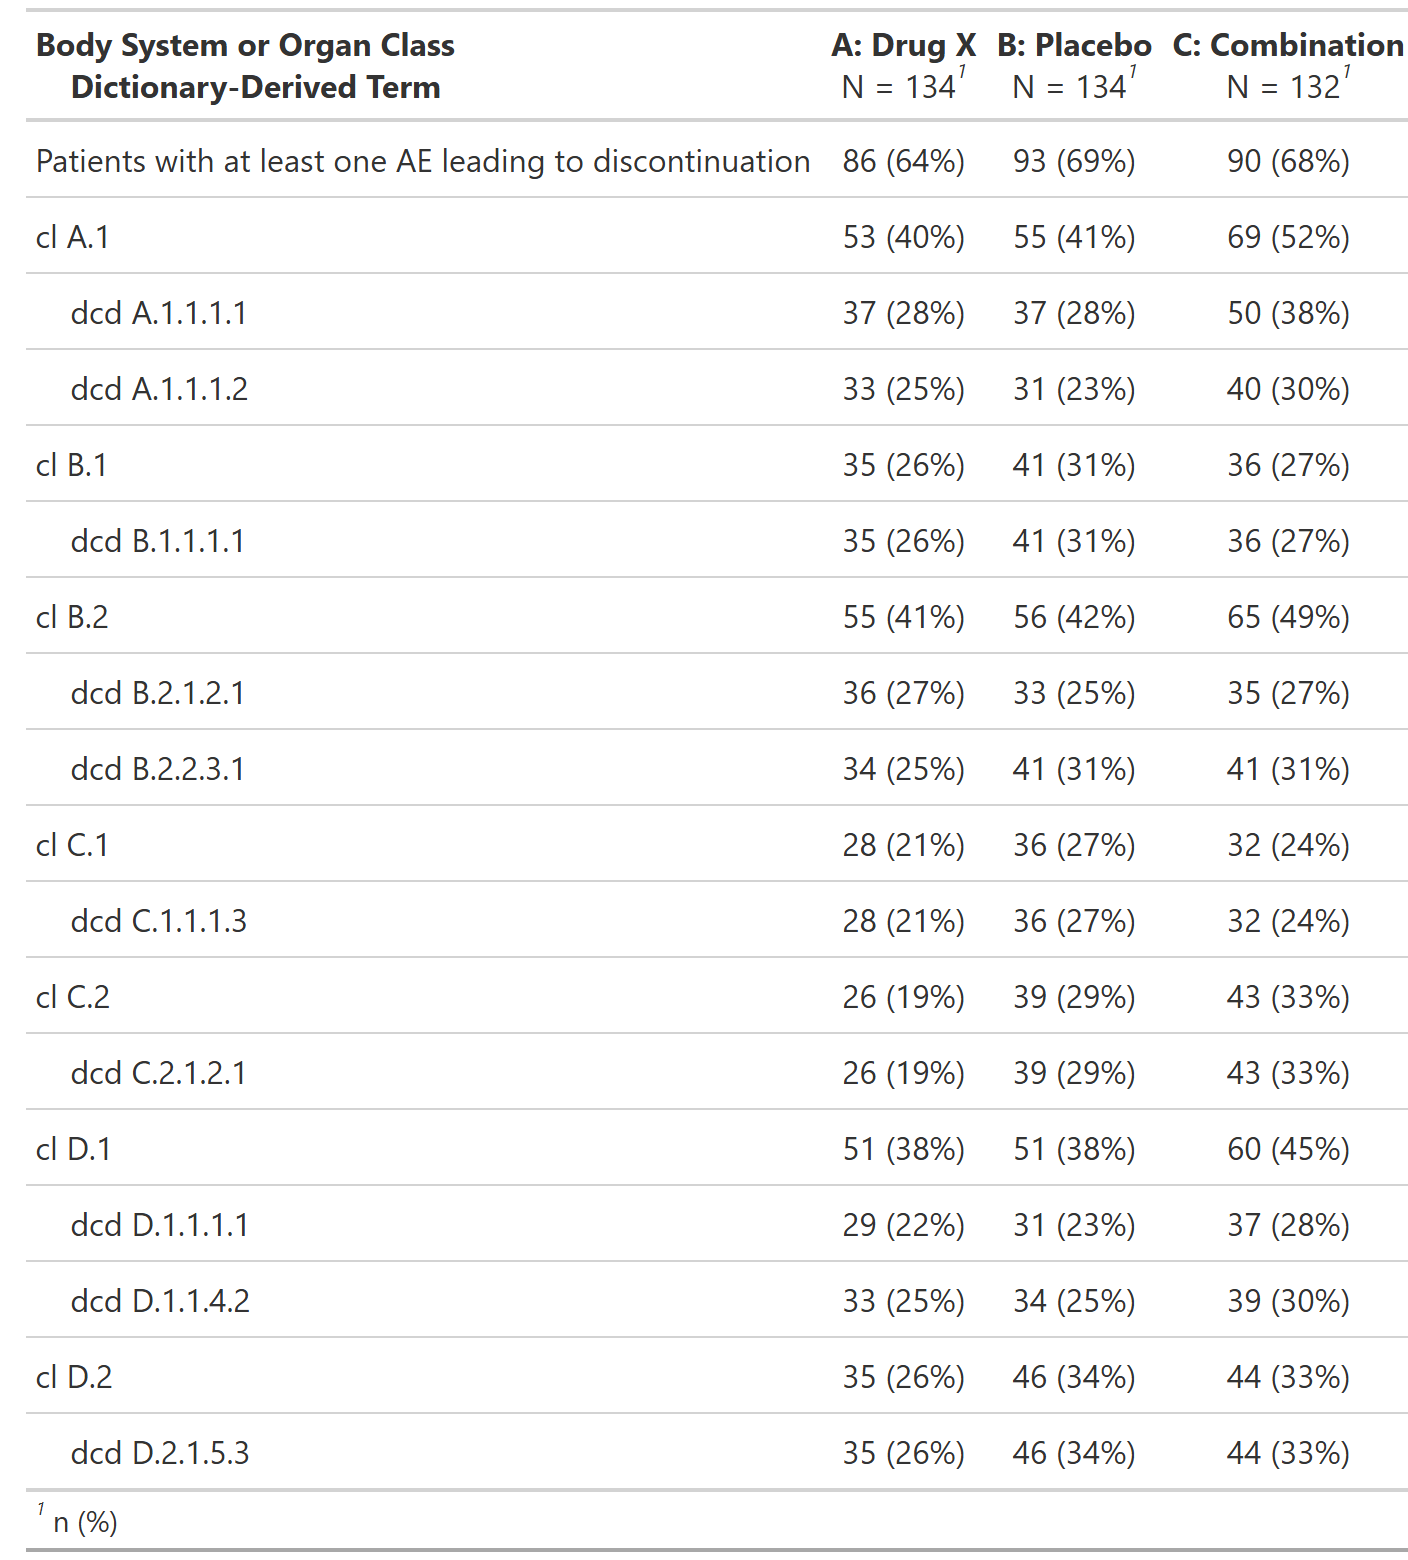This screenshot has width=1408, height=1560.
Task: Click the 'cl D.2' row label
Action: pyautogui.click(x=74, y=1377)
